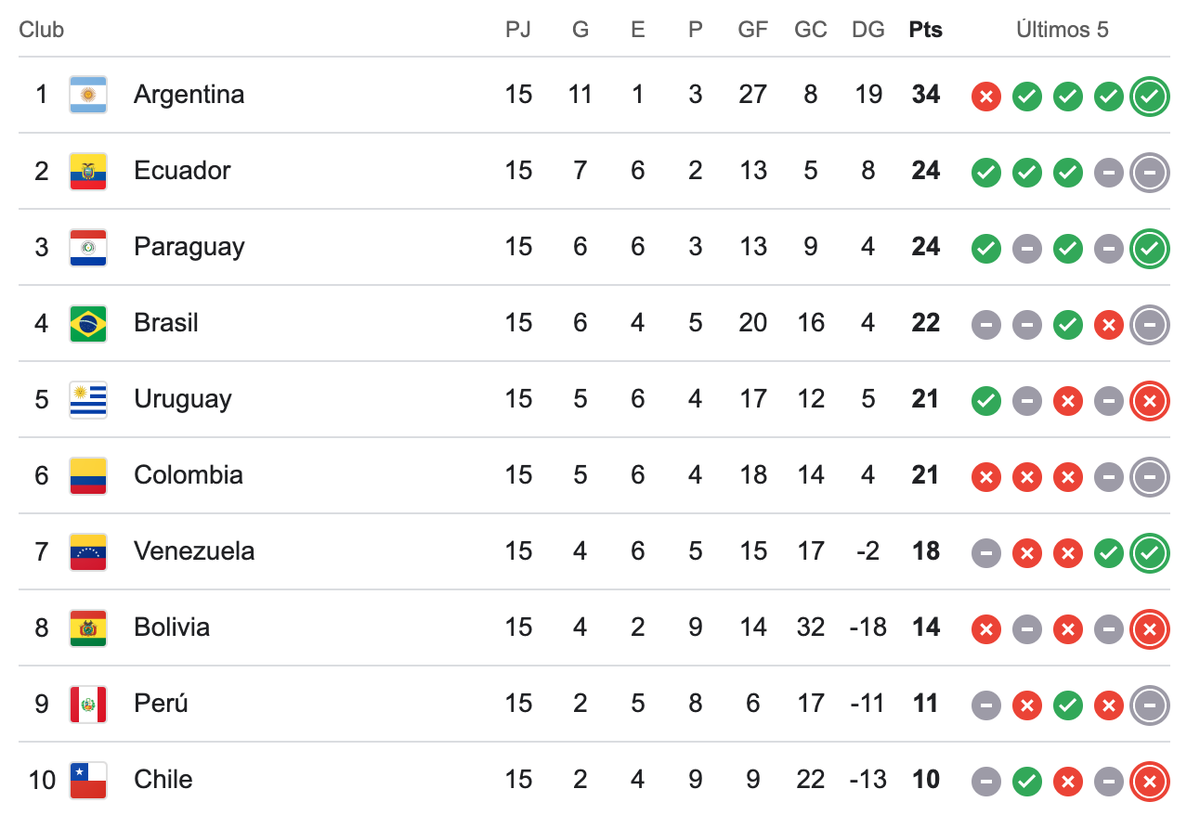Click the Venezuela flag icon
The width and height of the screenshot is (1200, 828).
88,552
